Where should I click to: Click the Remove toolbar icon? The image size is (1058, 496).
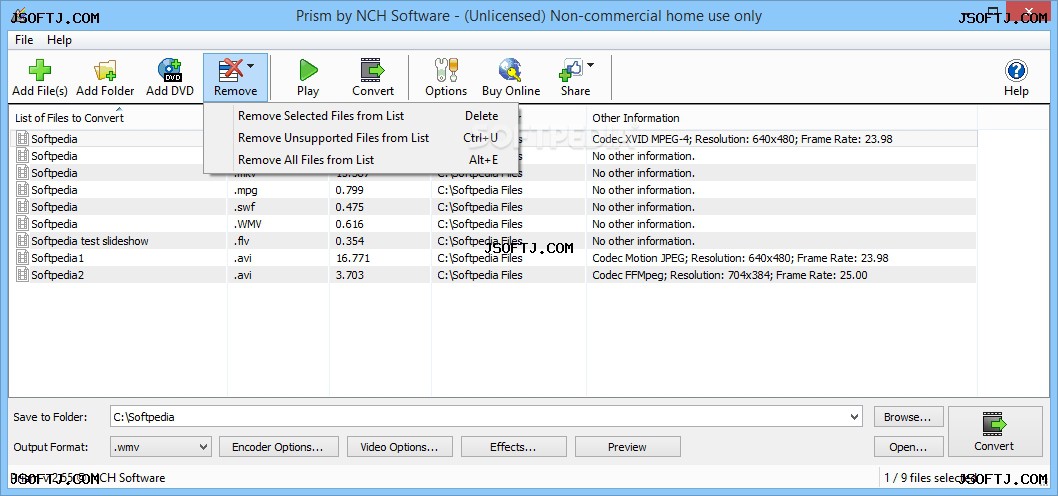click(231, 70)
